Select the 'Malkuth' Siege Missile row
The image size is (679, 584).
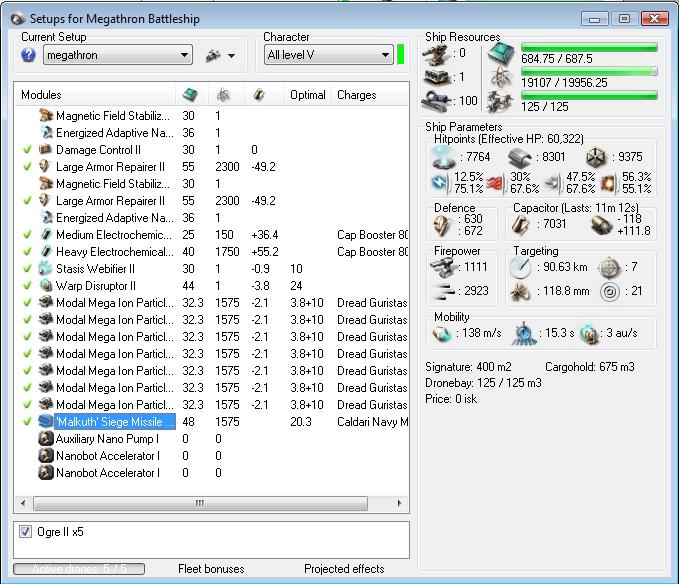point(212,422)
